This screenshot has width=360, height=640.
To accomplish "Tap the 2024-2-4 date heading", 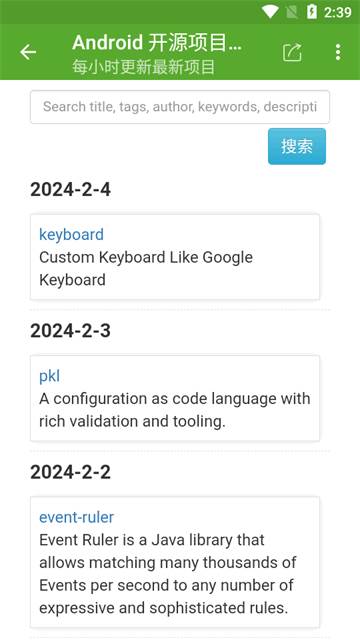I will click(70, 189).
